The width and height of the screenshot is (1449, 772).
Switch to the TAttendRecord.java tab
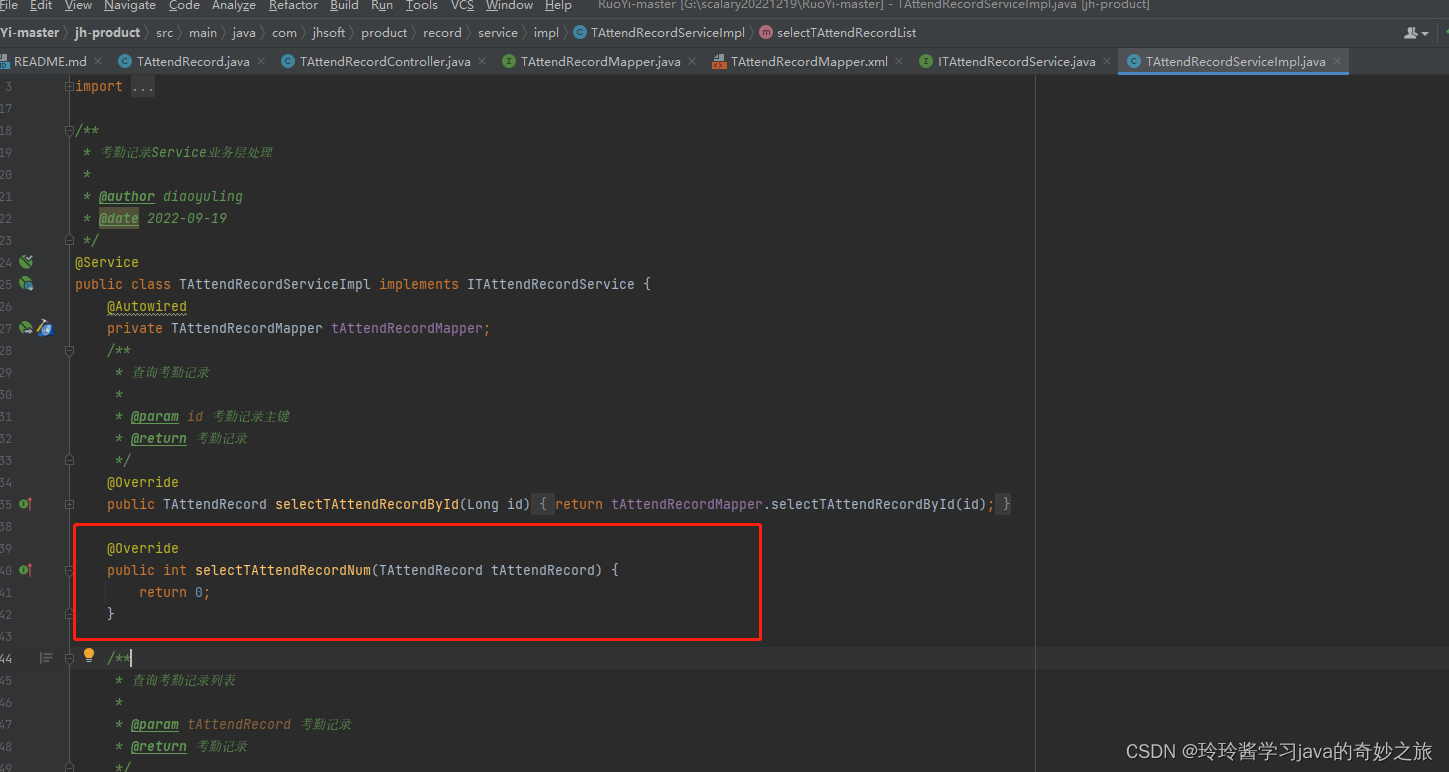[x=193, y=62]
